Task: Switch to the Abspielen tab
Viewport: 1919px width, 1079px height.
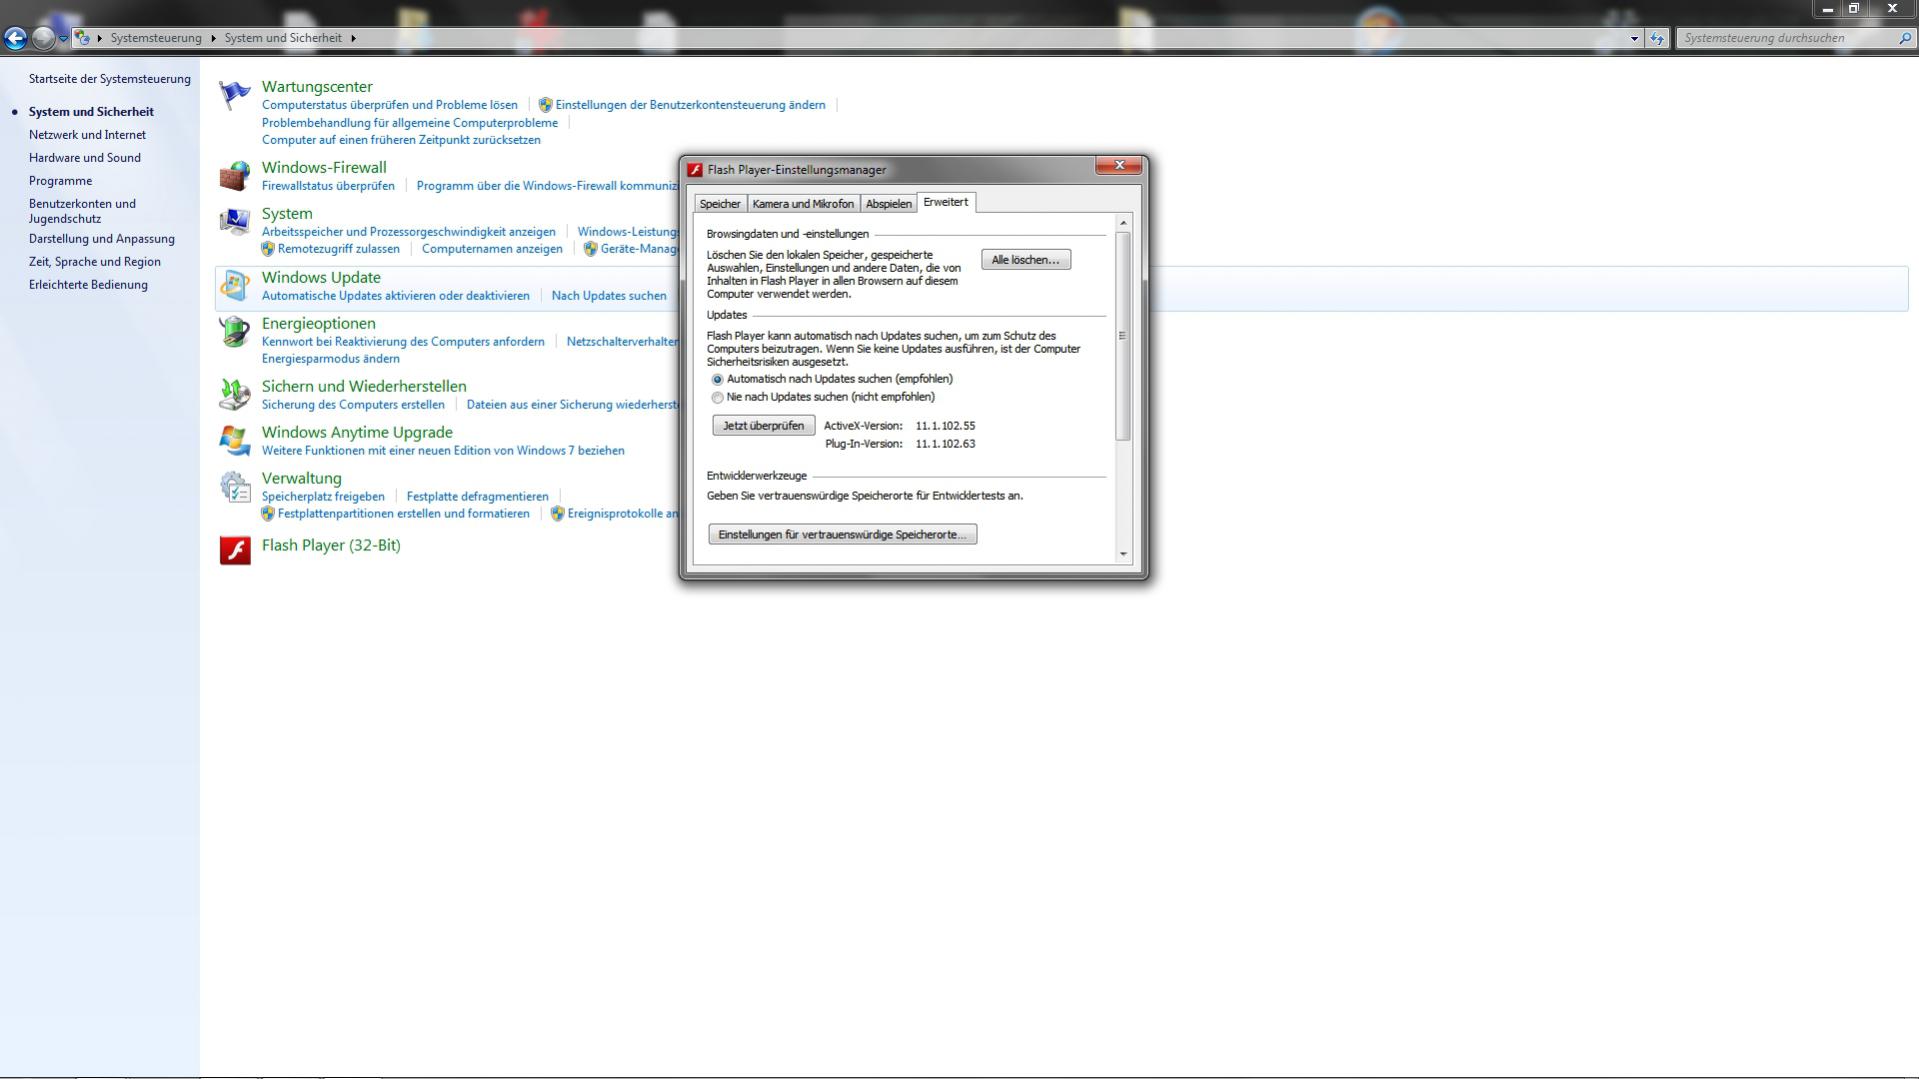Action: (889, 204)
